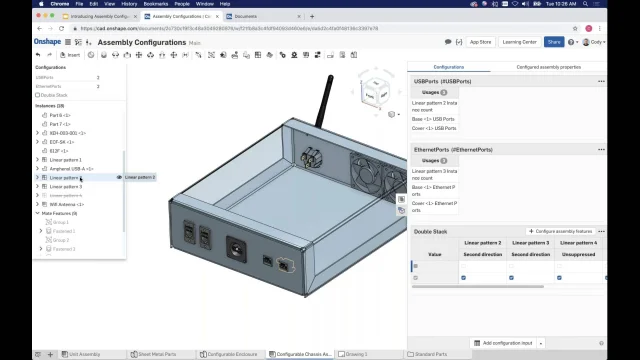Toggle the configuration panel bracket icon

(x=459, y=42)
